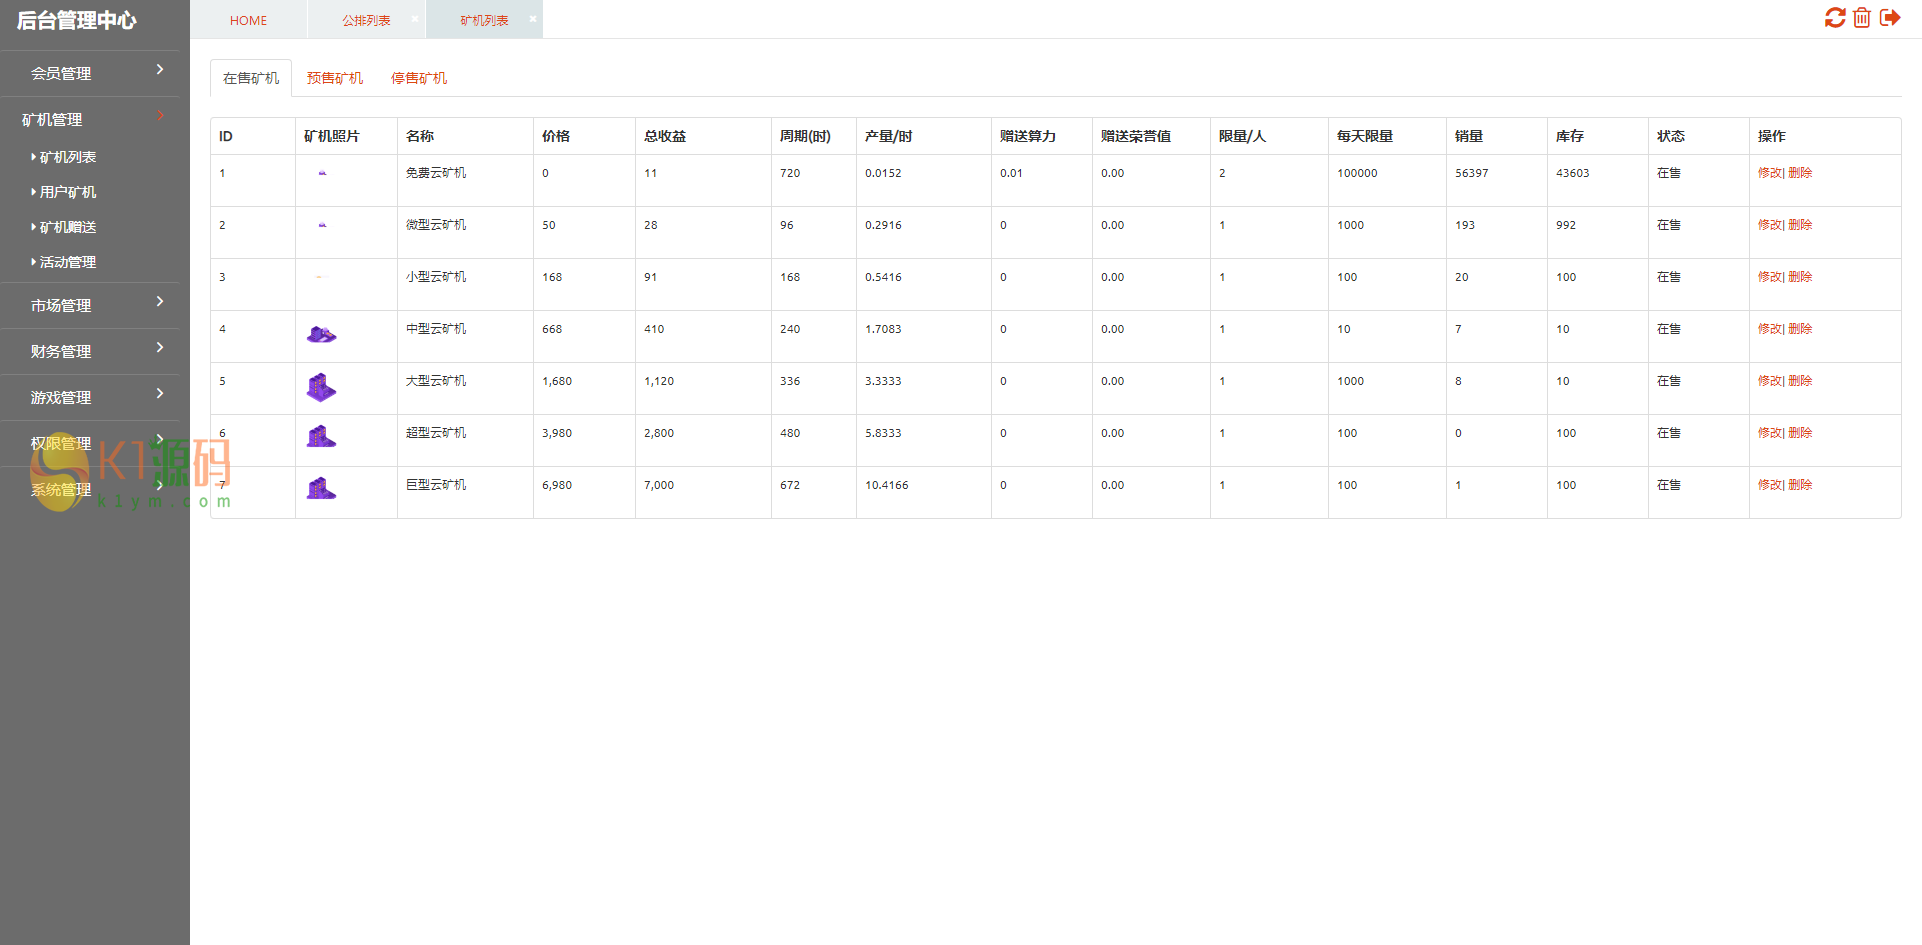Click 删除 for 微型云矿机
The height and width of the screenshot is (945, 1922).
[1800, 225]
